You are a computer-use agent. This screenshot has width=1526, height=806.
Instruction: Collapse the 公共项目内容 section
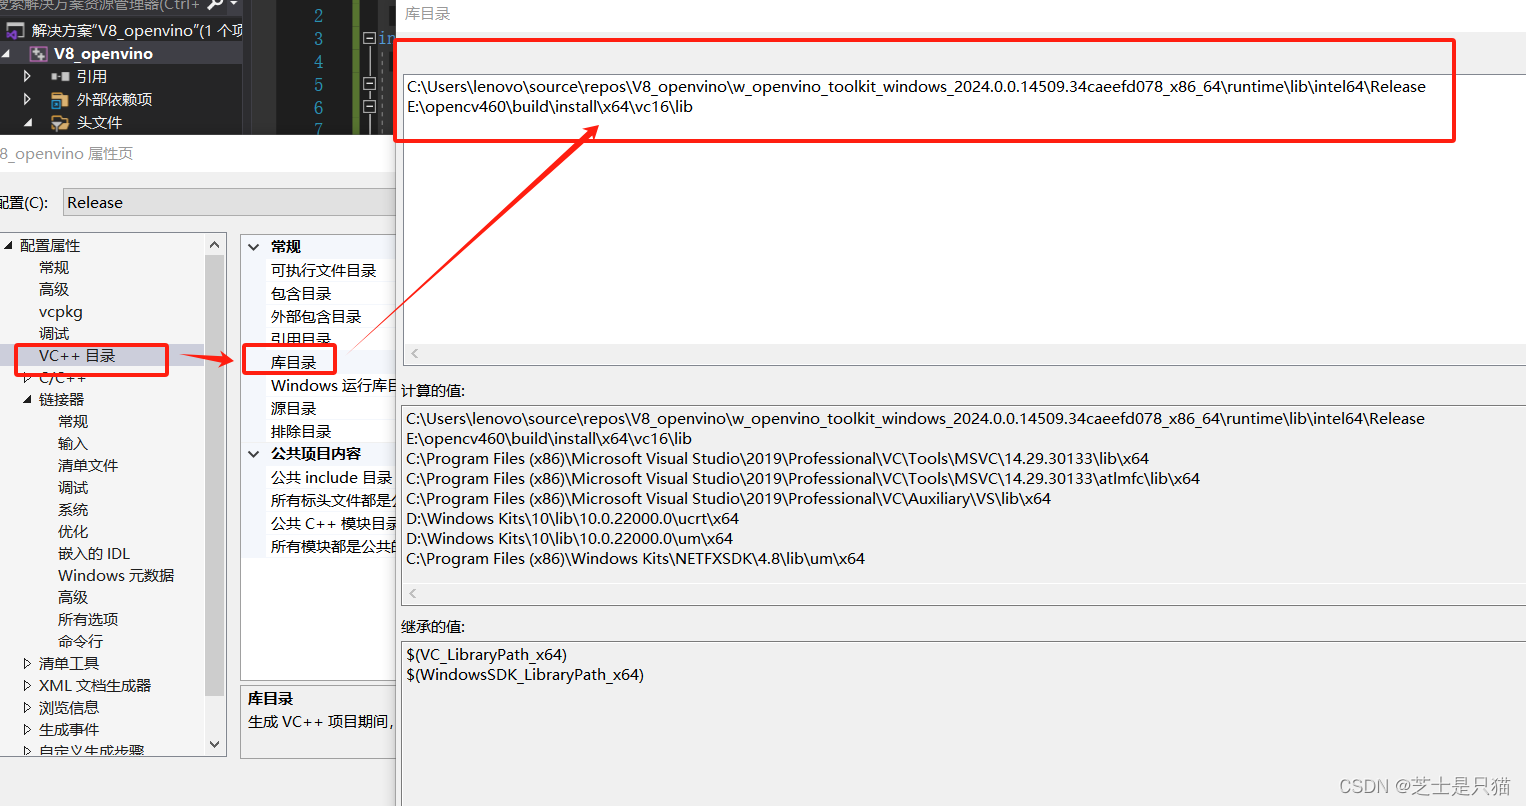[254, 453]
